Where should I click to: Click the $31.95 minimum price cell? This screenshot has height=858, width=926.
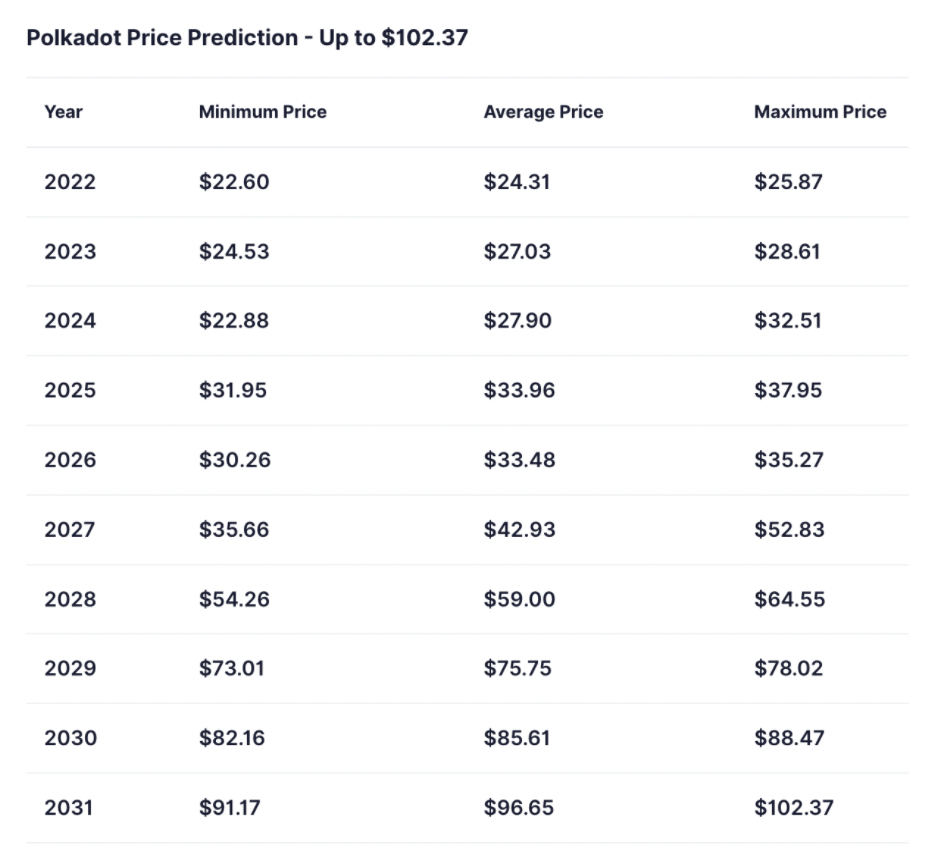pyautogui.click(x=233, y=390)
